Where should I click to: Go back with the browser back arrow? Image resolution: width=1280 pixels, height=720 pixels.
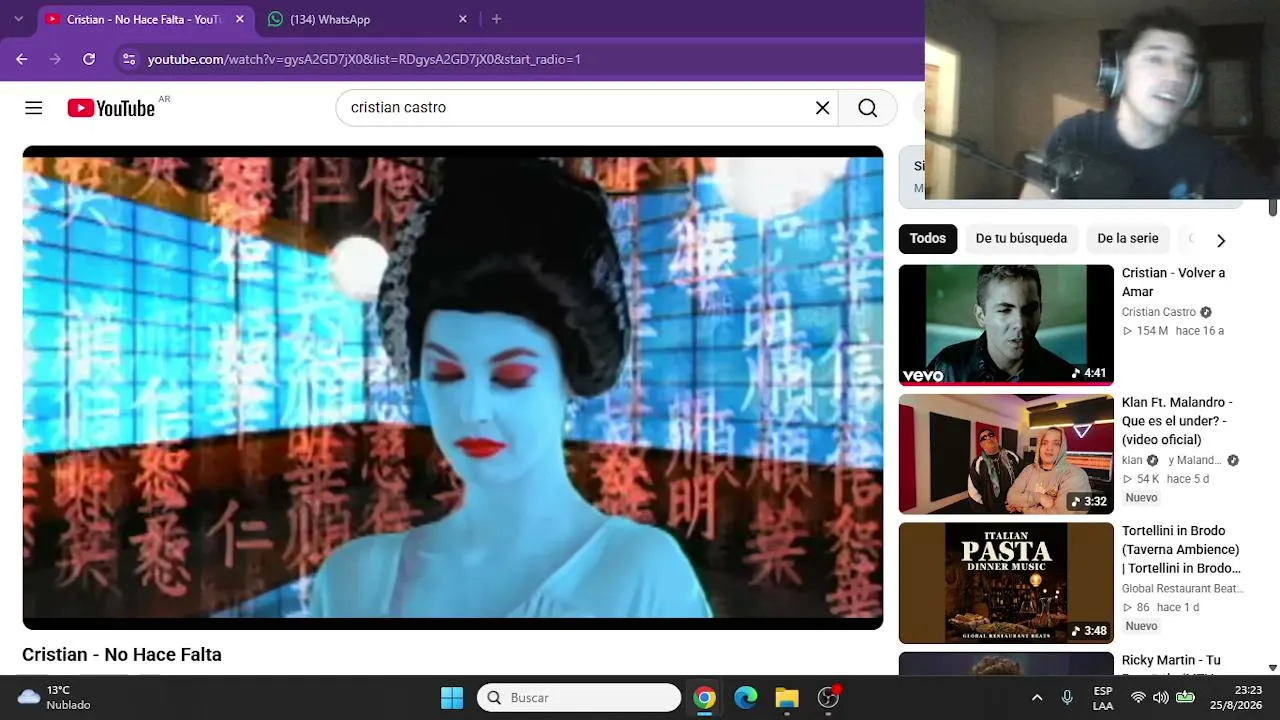pyautogui.click(x=22, y=59)
